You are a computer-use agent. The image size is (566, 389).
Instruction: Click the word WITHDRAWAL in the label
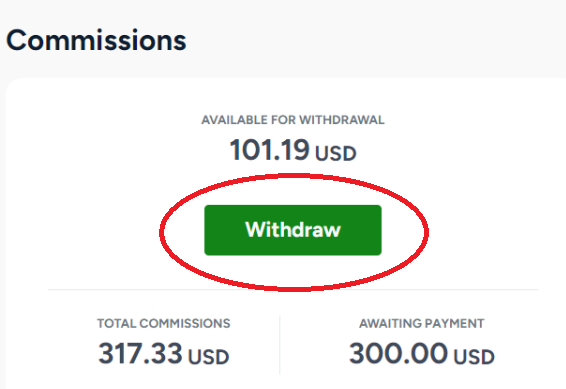pos(342,120)
